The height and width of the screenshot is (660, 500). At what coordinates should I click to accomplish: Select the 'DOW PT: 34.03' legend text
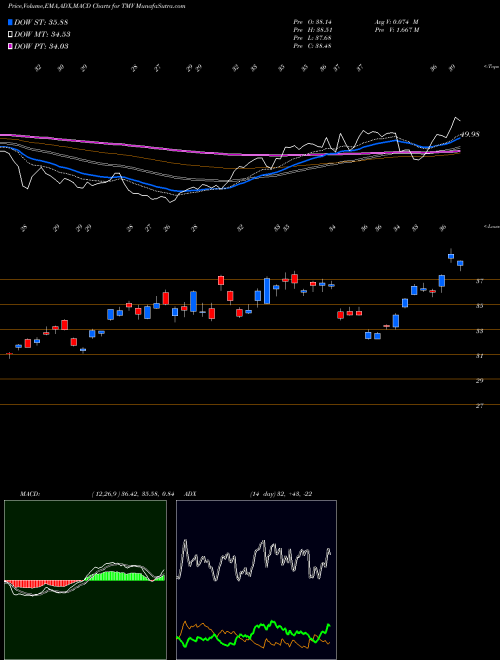(41, 46)
